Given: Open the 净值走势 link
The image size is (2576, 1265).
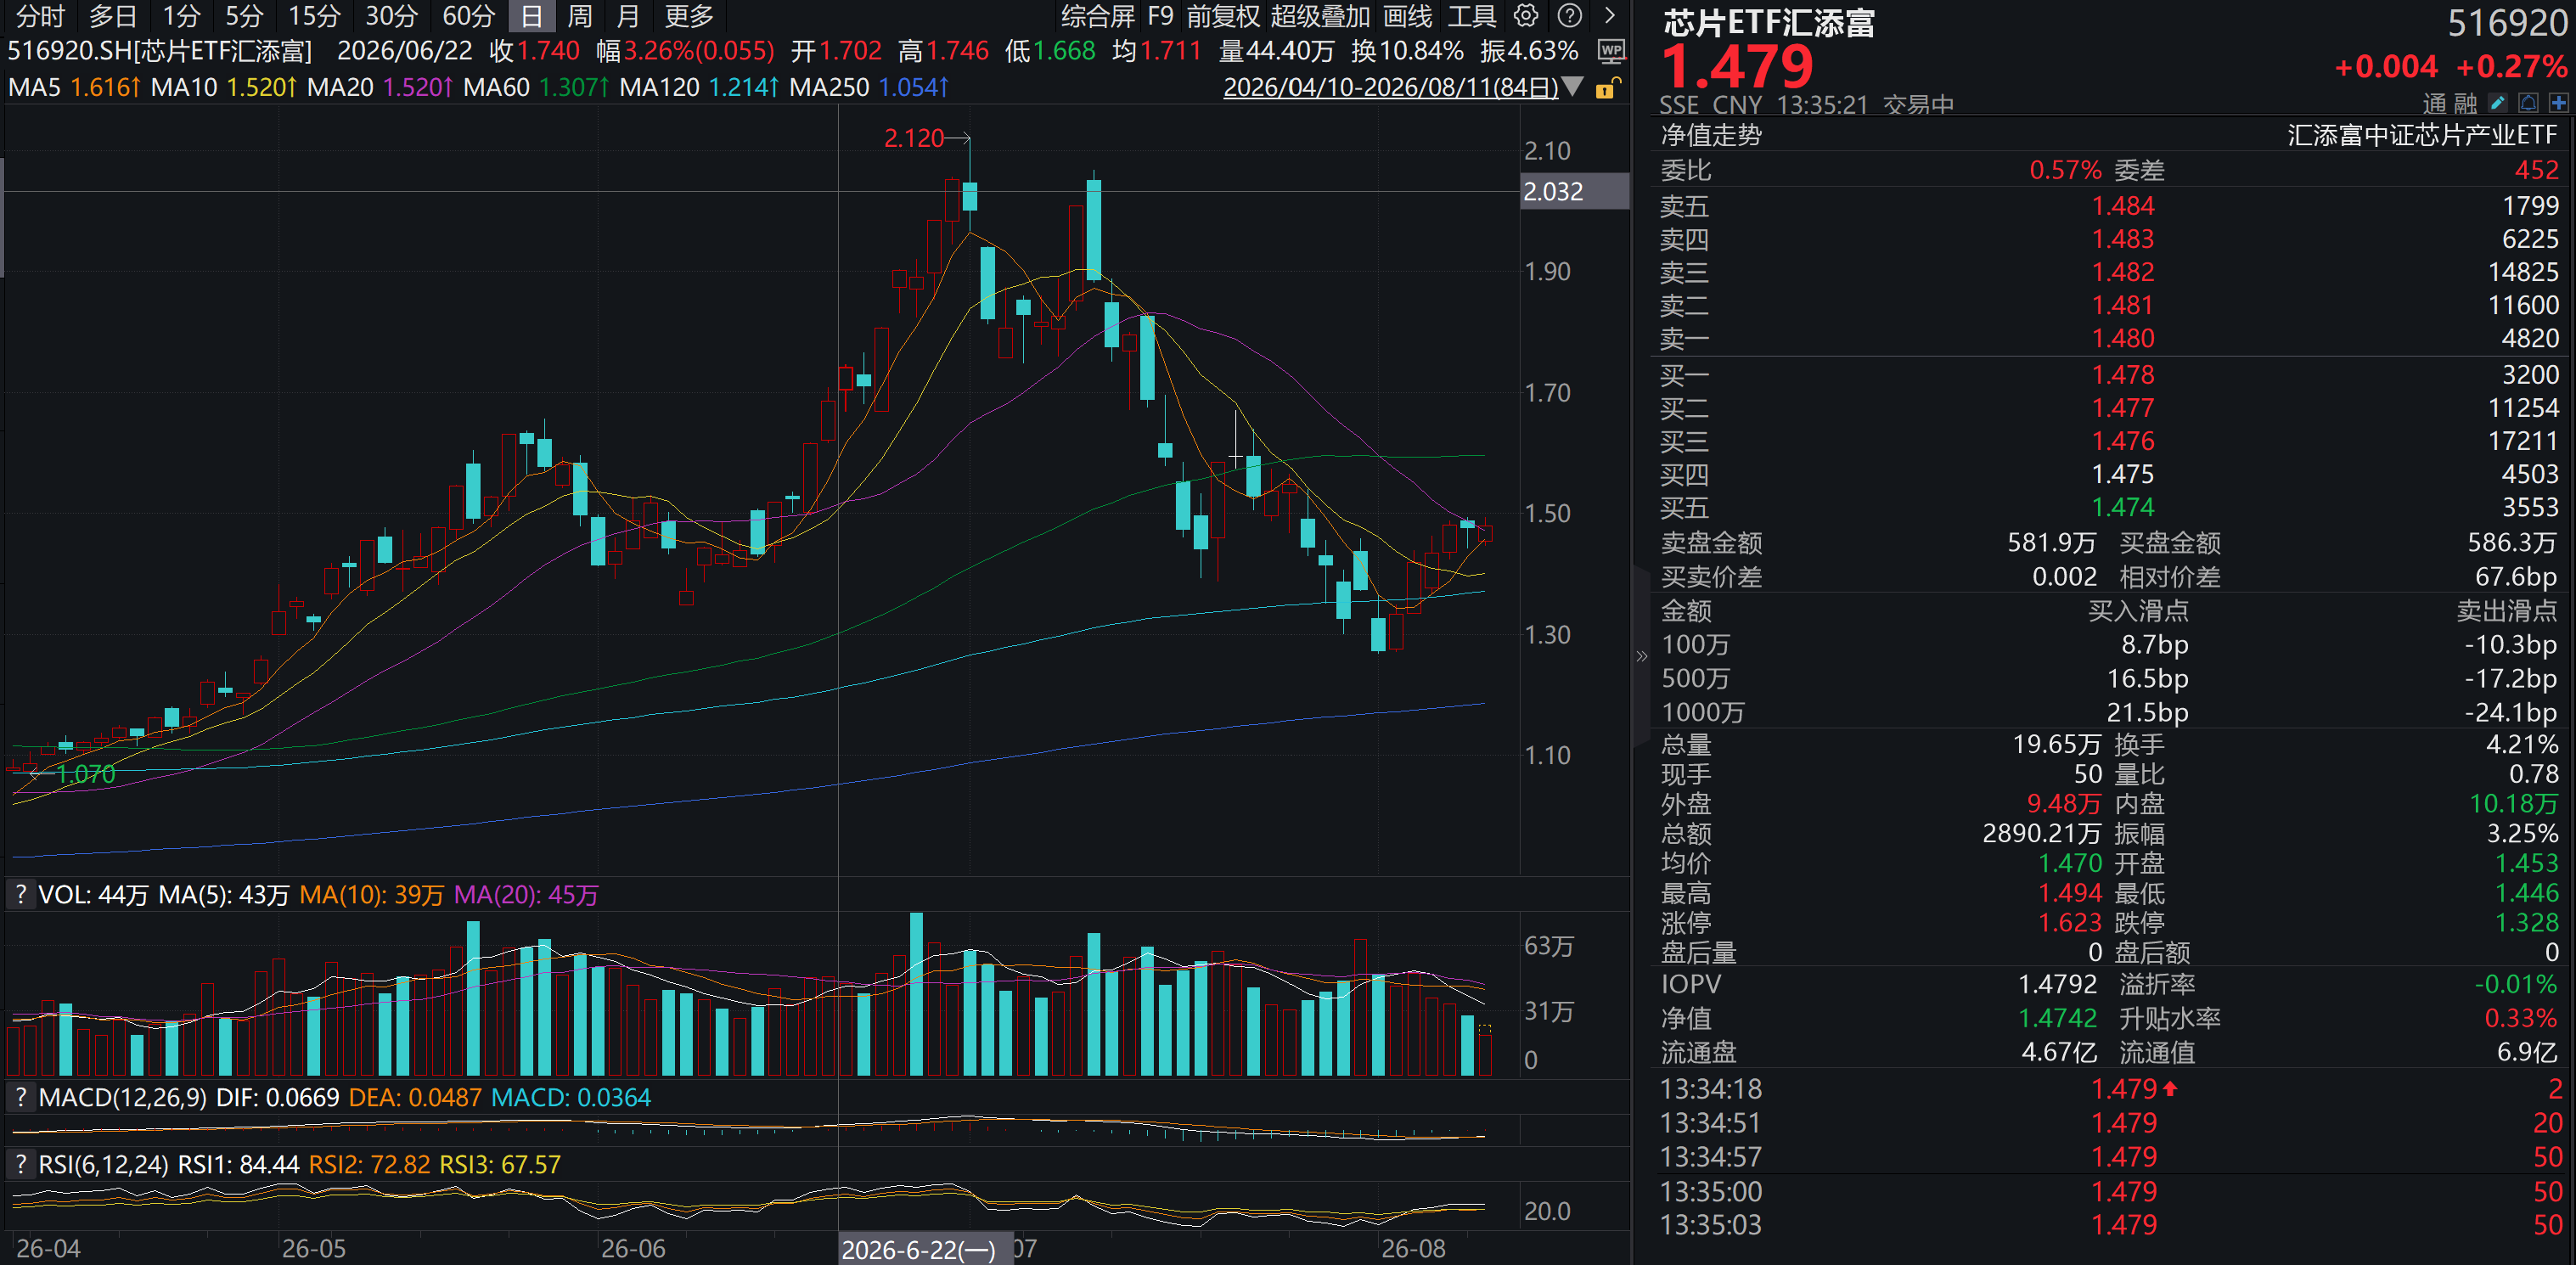Looking at the screenshot, I should [1711, 135].
